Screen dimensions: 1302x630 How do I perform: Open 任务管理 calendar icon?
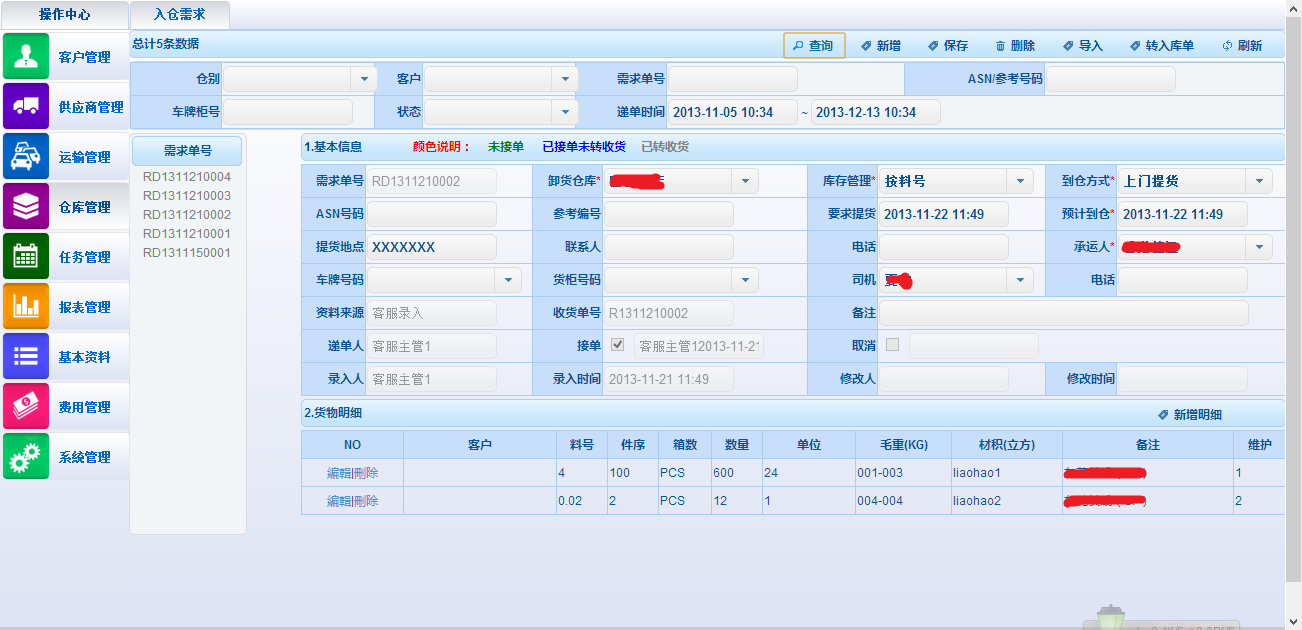[26, 256]
